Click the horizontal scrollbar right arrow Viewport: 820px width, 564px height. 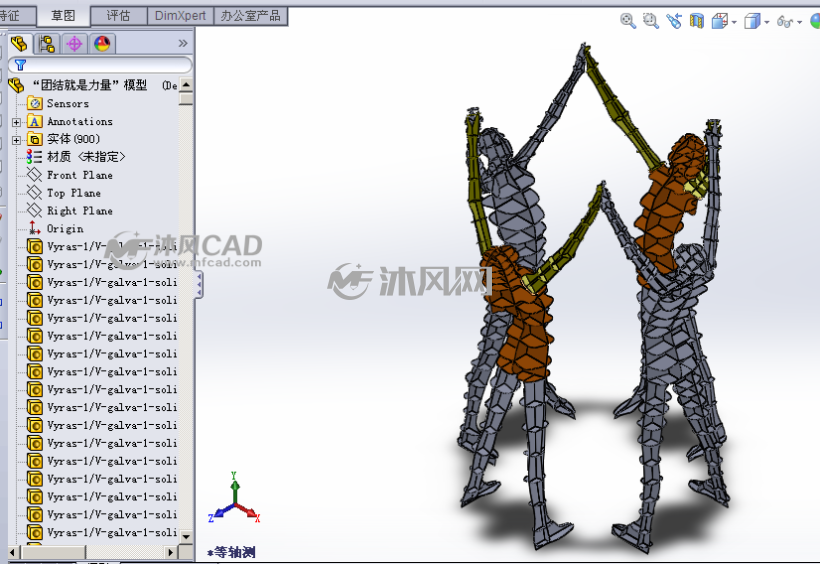[170, 552]
